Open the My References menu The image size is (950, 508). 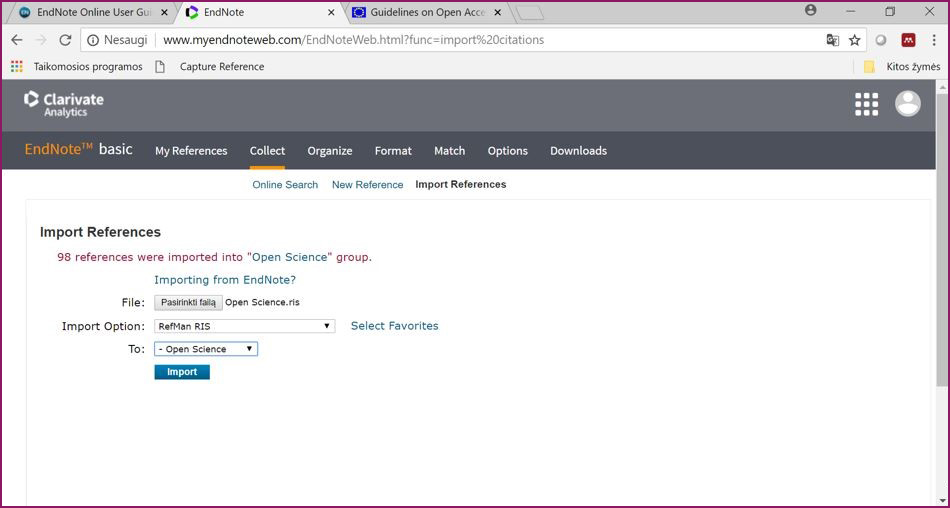[x=191, y=151]
